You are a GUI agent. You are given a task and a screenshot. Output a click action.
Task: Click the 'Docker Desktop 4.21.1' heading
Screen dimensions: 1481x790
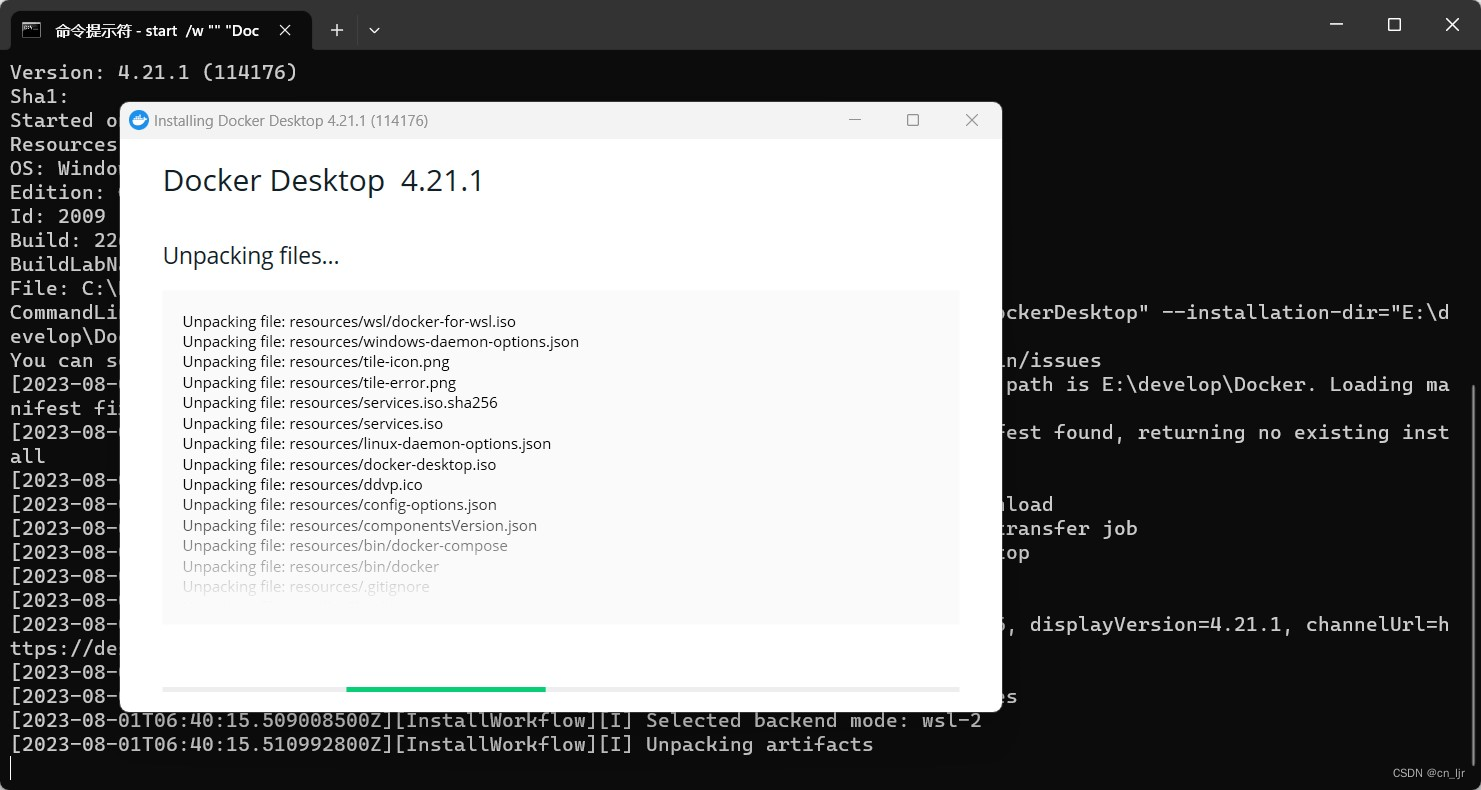[323, 181]
